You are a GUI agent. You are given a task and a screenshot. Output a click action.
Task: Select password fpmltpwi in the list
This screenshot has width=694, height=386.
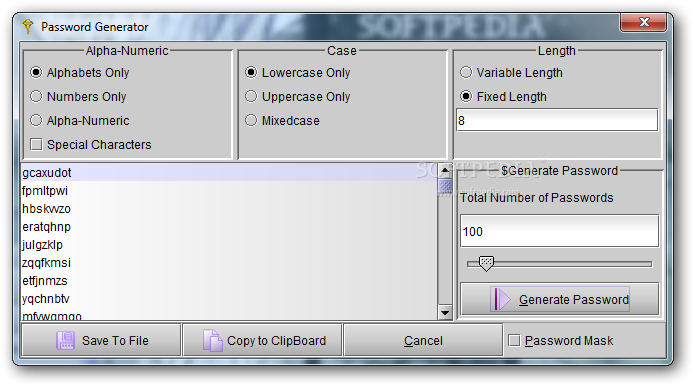pos(229,190)
